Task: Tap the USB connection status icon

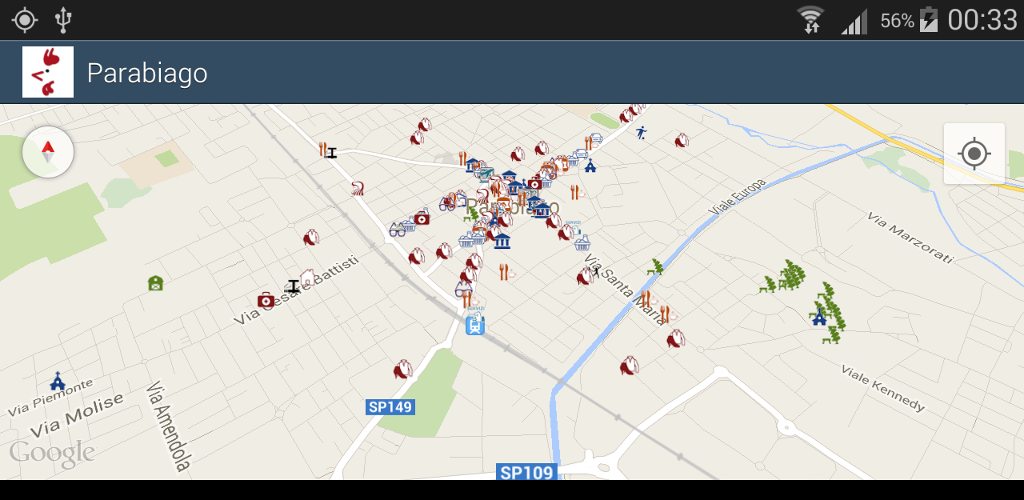Action: click(63, 20)
